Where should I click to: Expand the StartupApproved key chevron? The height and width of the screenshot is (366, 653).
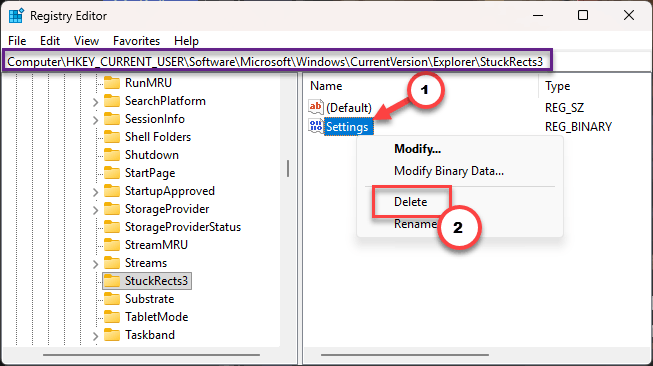95,192
